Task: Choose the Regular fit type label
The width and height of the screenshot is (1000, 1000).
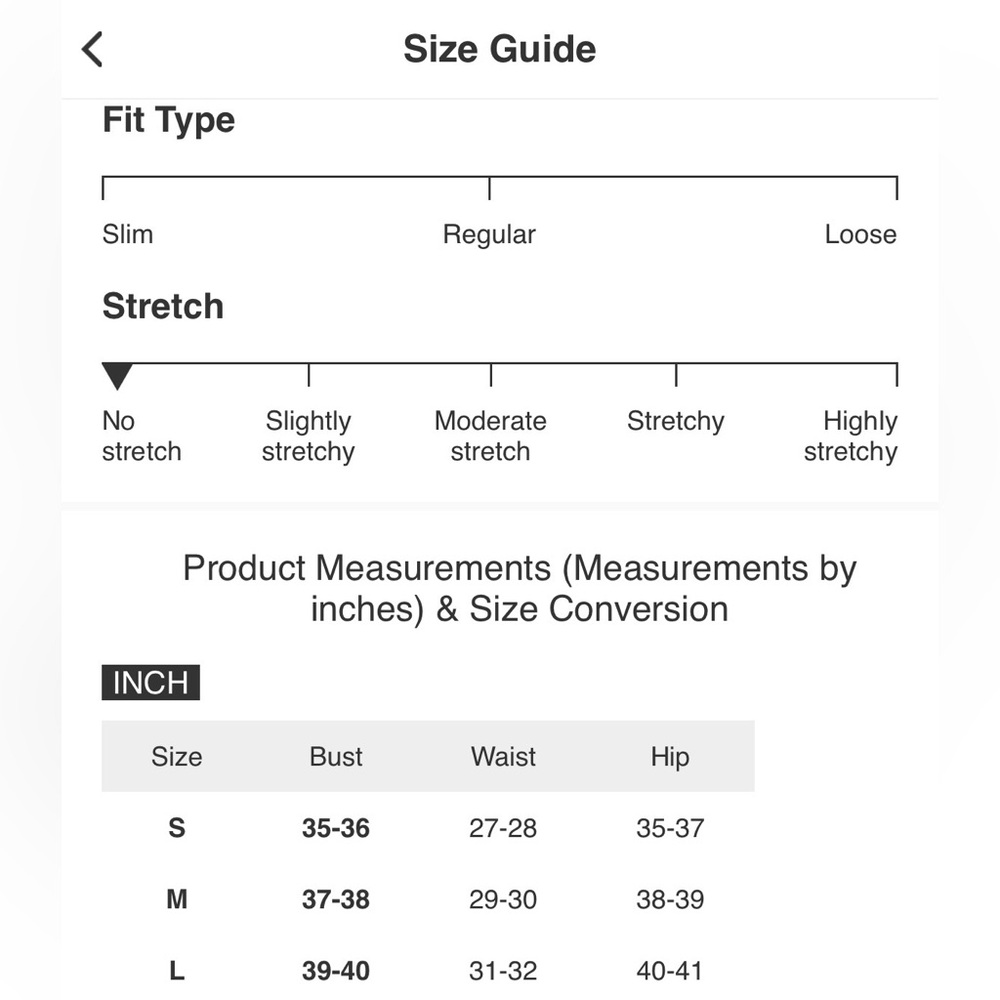Action: point(489,235)
